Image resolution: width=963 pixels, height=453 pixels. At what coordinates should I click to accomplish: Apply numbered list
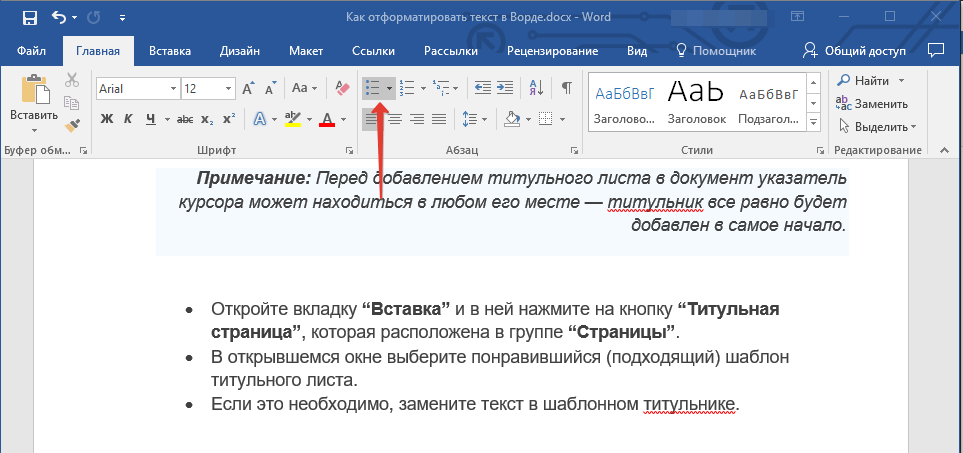coord(407,88)
